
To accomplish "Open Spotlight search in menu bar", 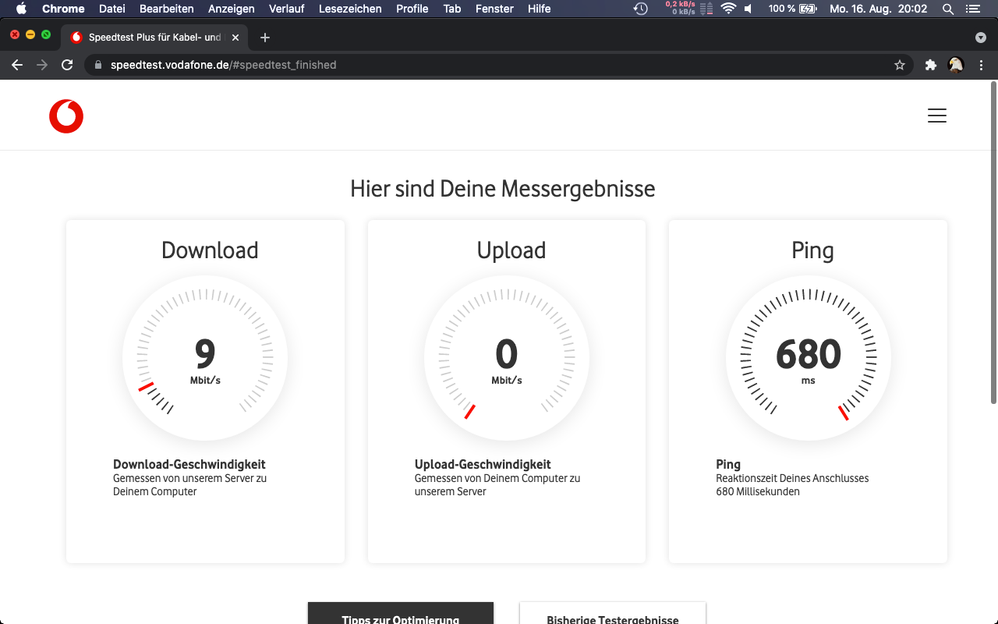I will point(948,9).
